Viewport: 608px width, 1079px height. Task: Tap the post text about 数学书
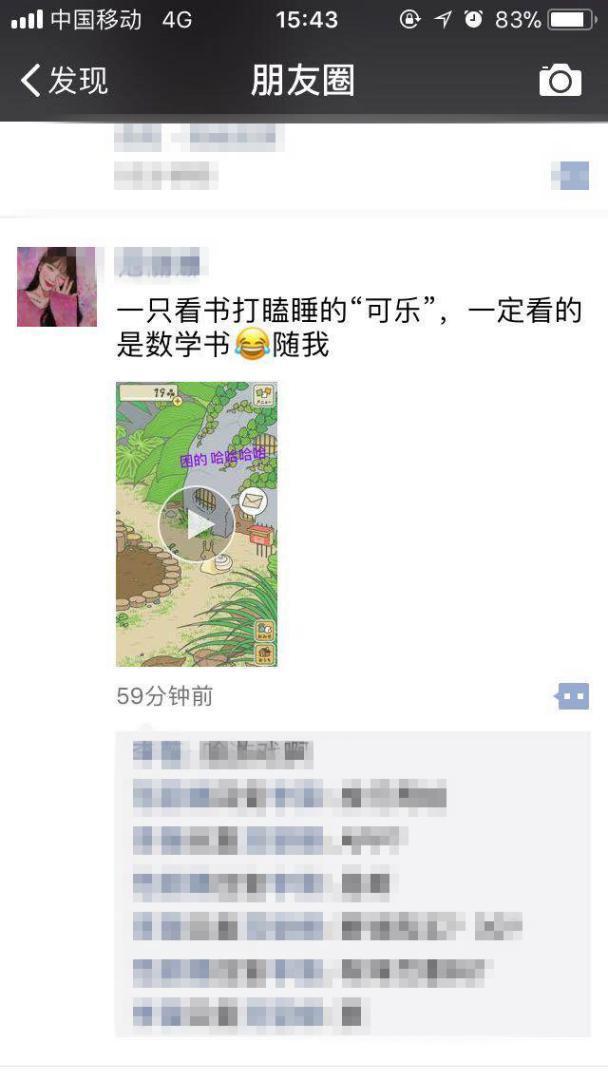pos(349,328)
